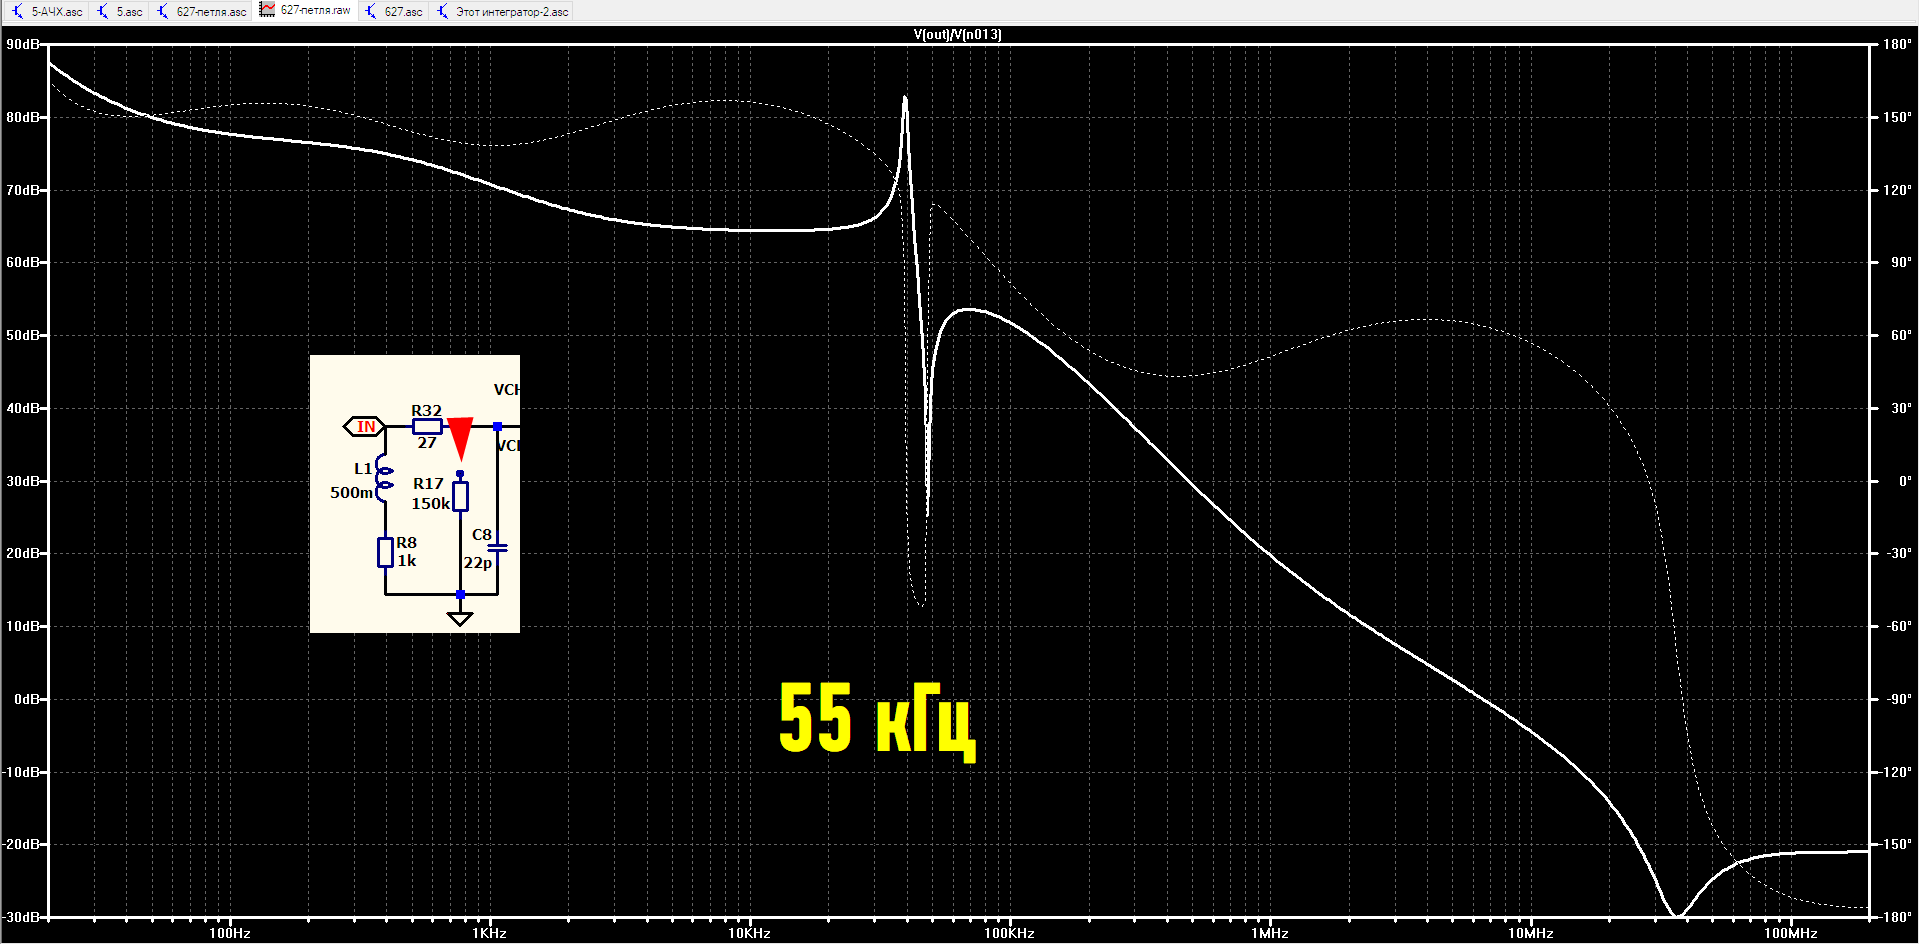Screen dimensions: 1919x944
Task: Open the 5.asc schematic tab
Action: point(120,11)
